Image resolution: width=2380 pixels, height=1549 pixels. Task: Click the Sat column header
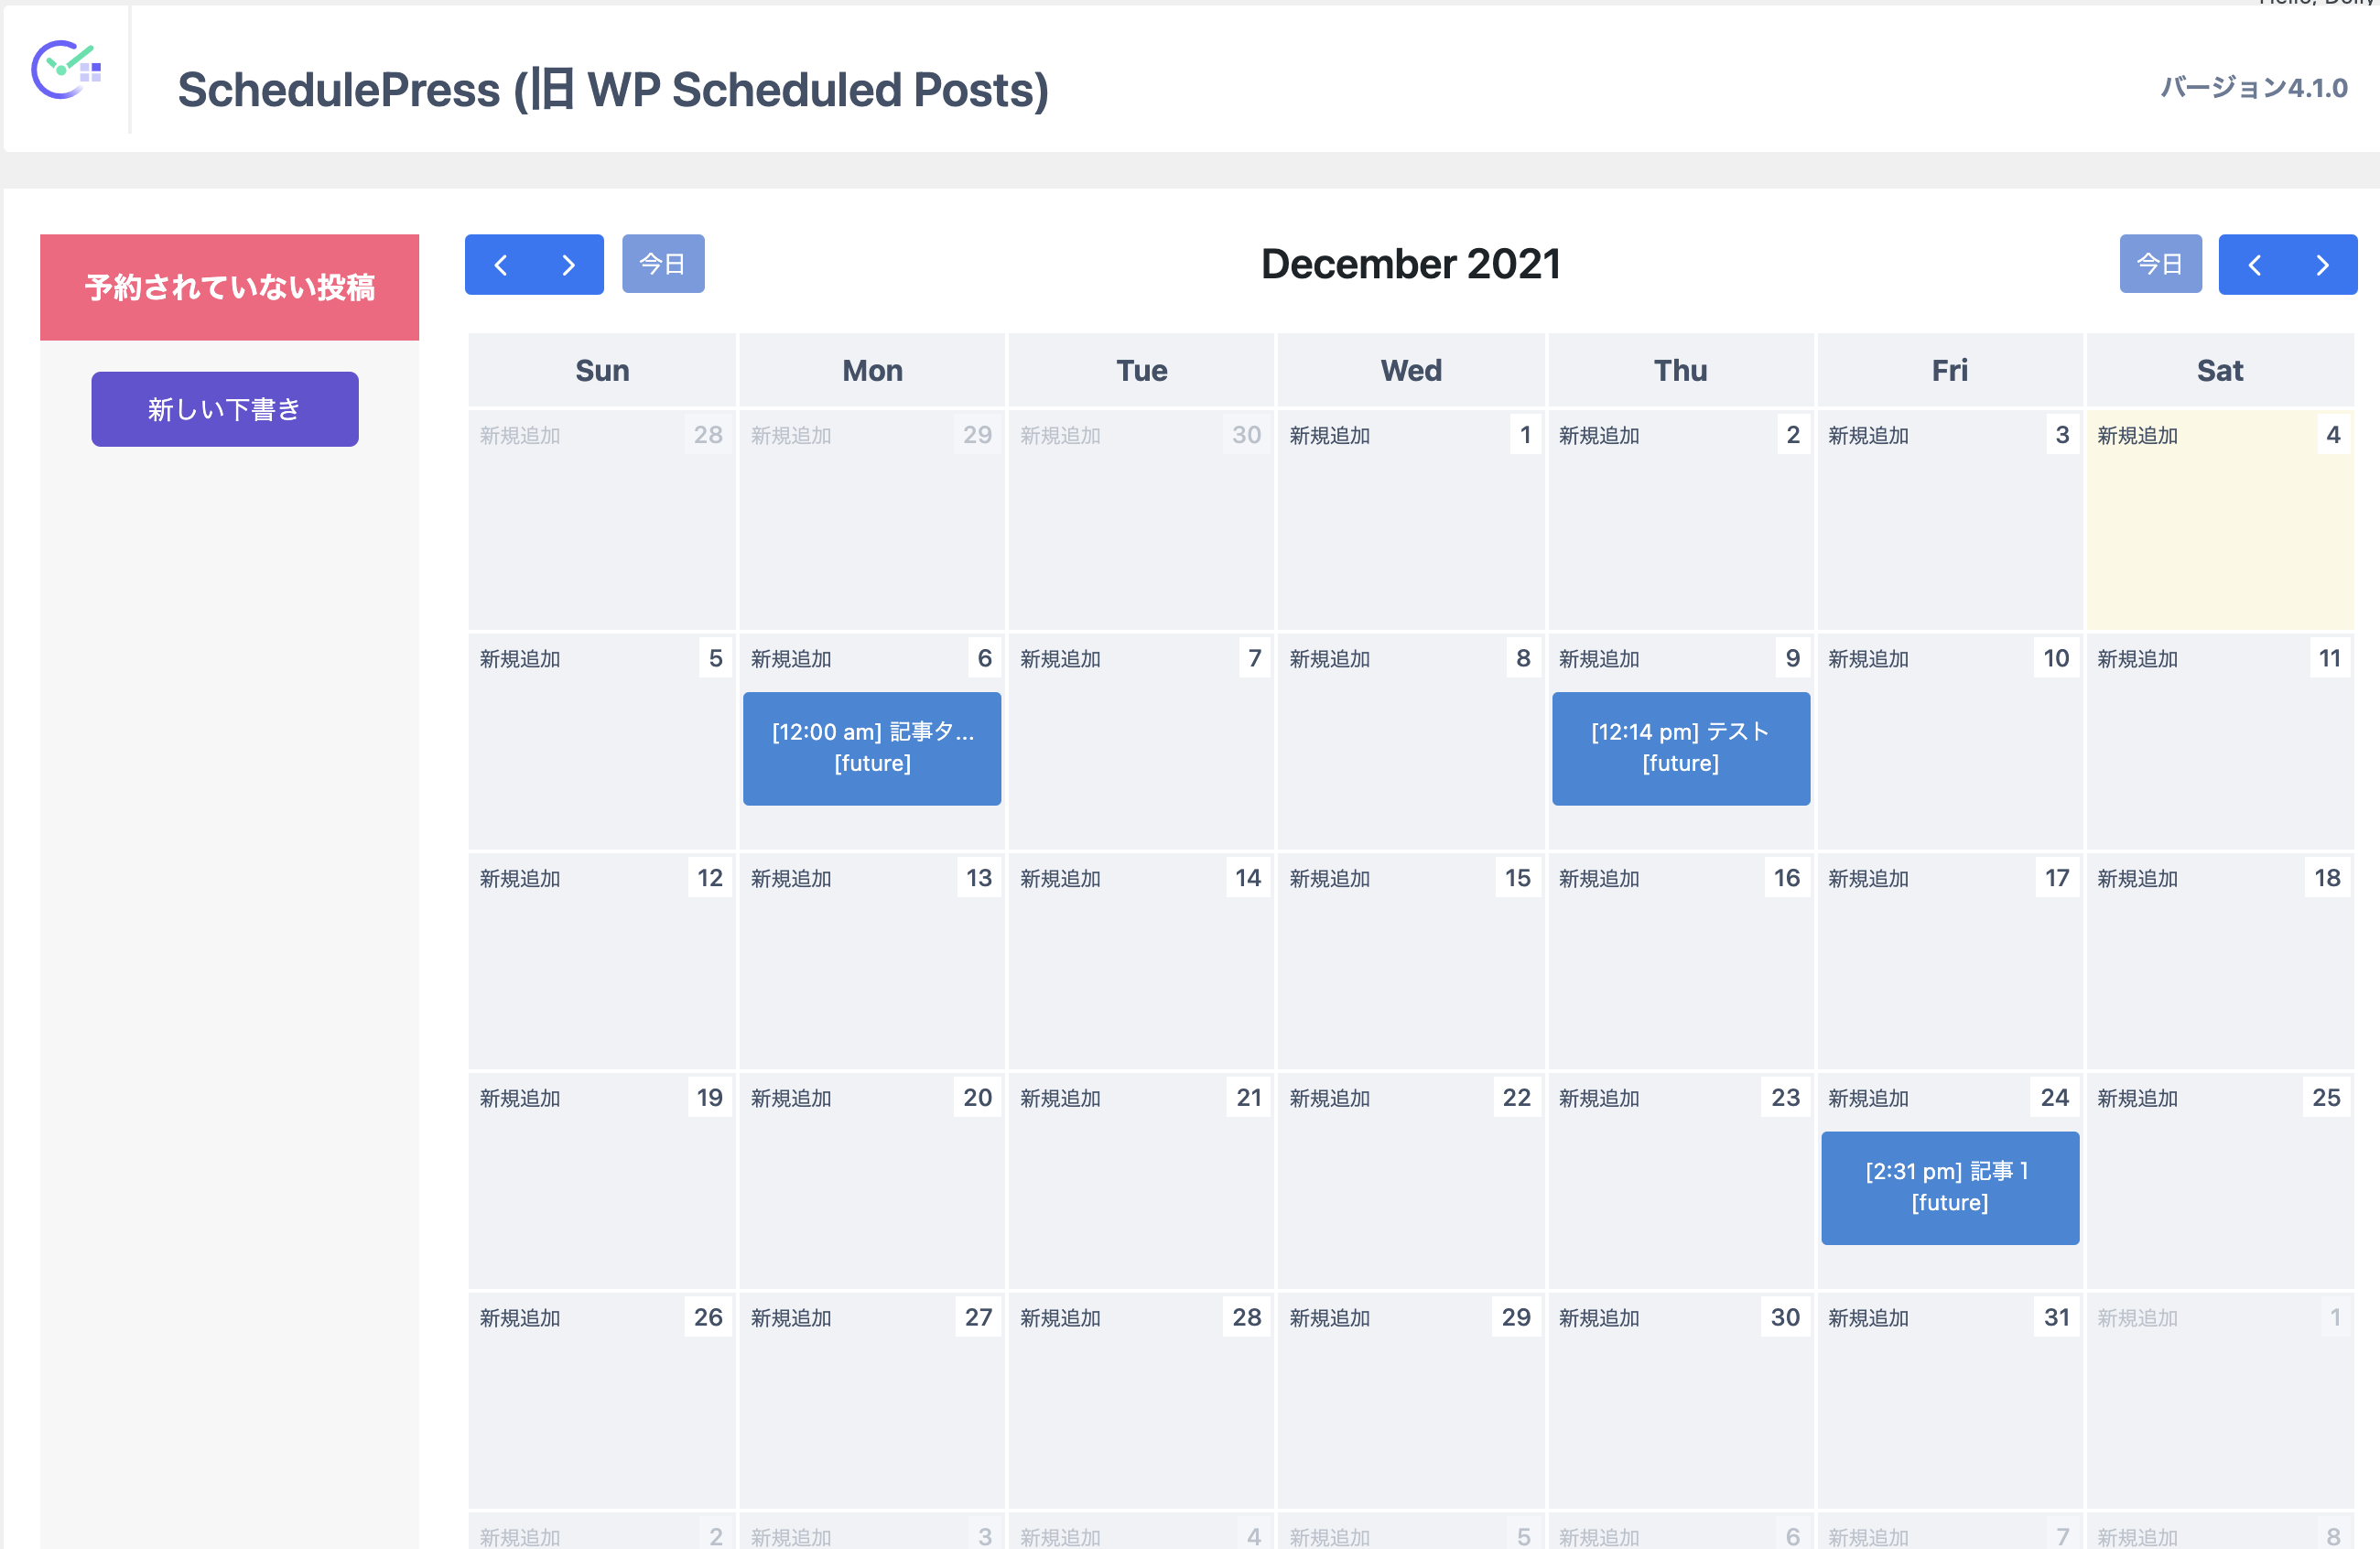pyautogui.click(x=2219, y=370)
